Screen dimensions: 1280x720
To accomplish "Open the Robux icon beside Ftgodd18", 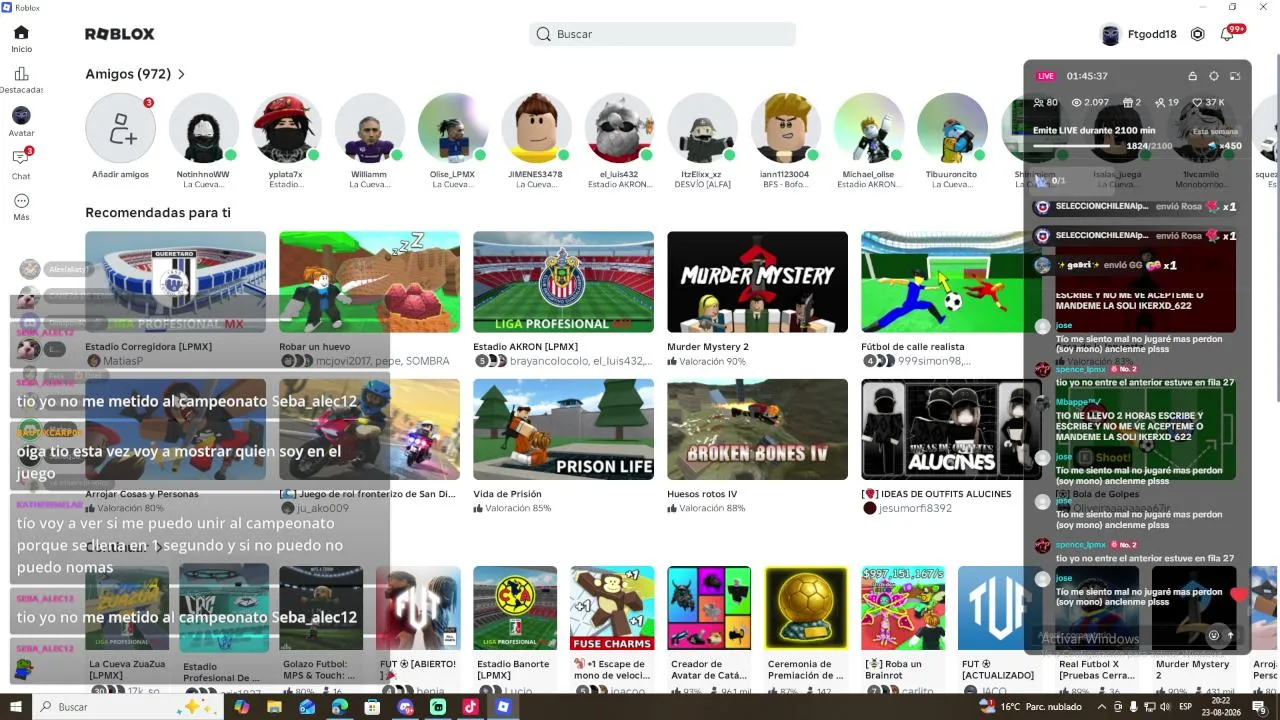I will (x=1197, y=34).
